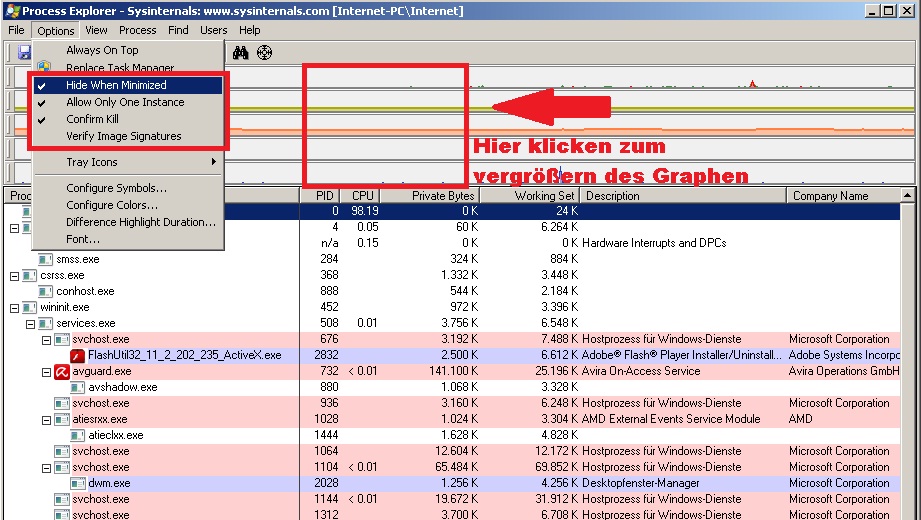Sort by Working Set column header
Screen dimensions: 921x520
coord(530,196)
